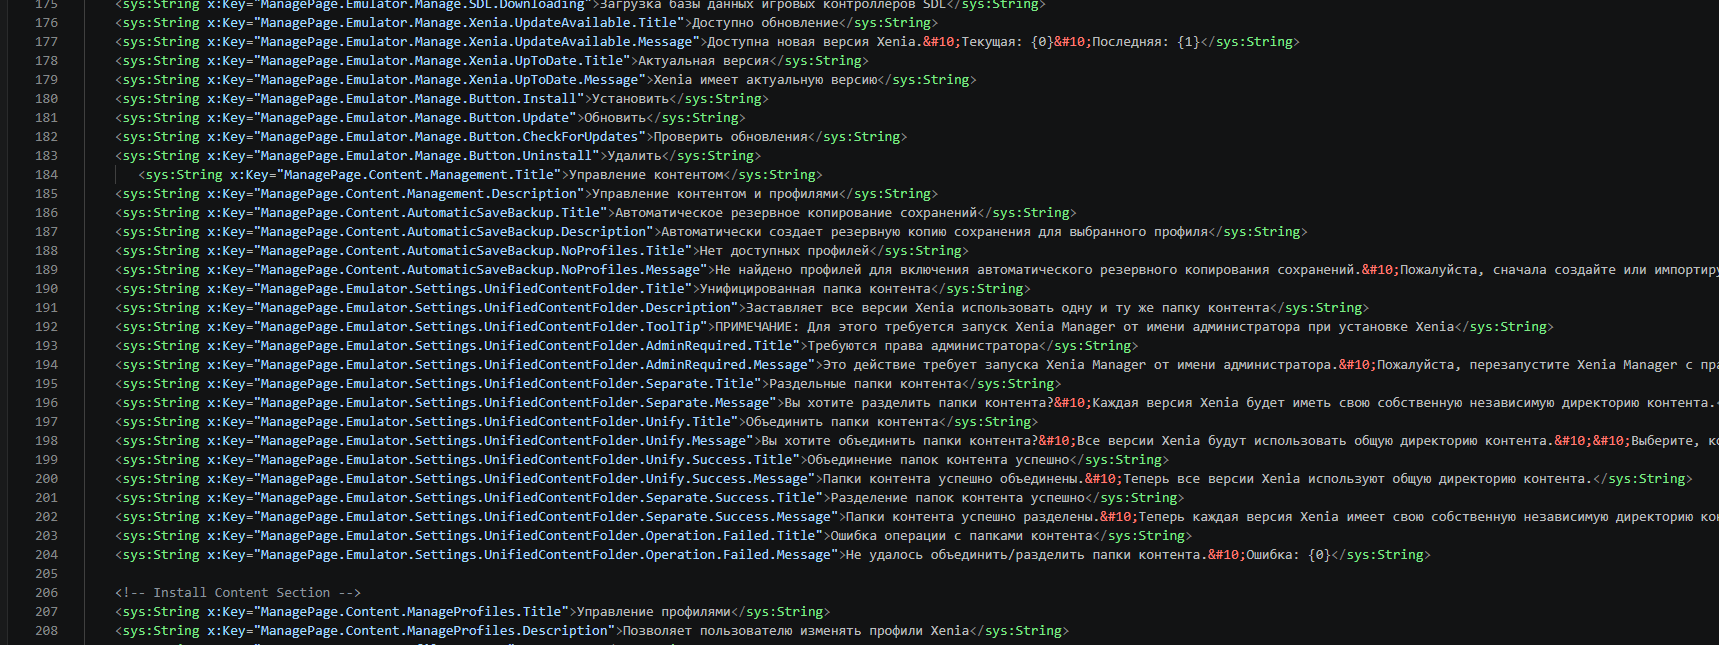Image resolution: width=1719 pixels, height=645 pixels.
Task: Click the key "UnifiedContentFolder.Separate.Title"
Action: click(x=619, y=383)
